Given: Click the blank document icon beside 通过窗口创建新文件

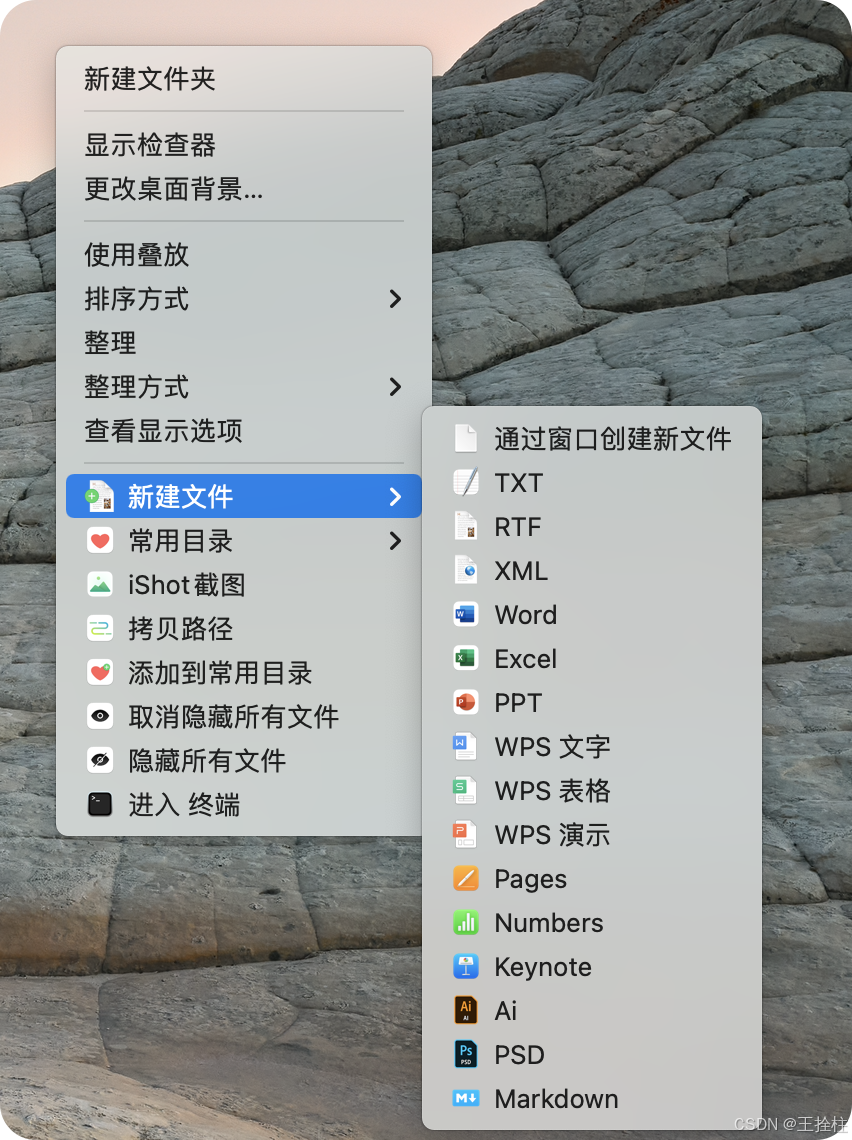Looking at the screenshot, I should [x=466, y=438].
